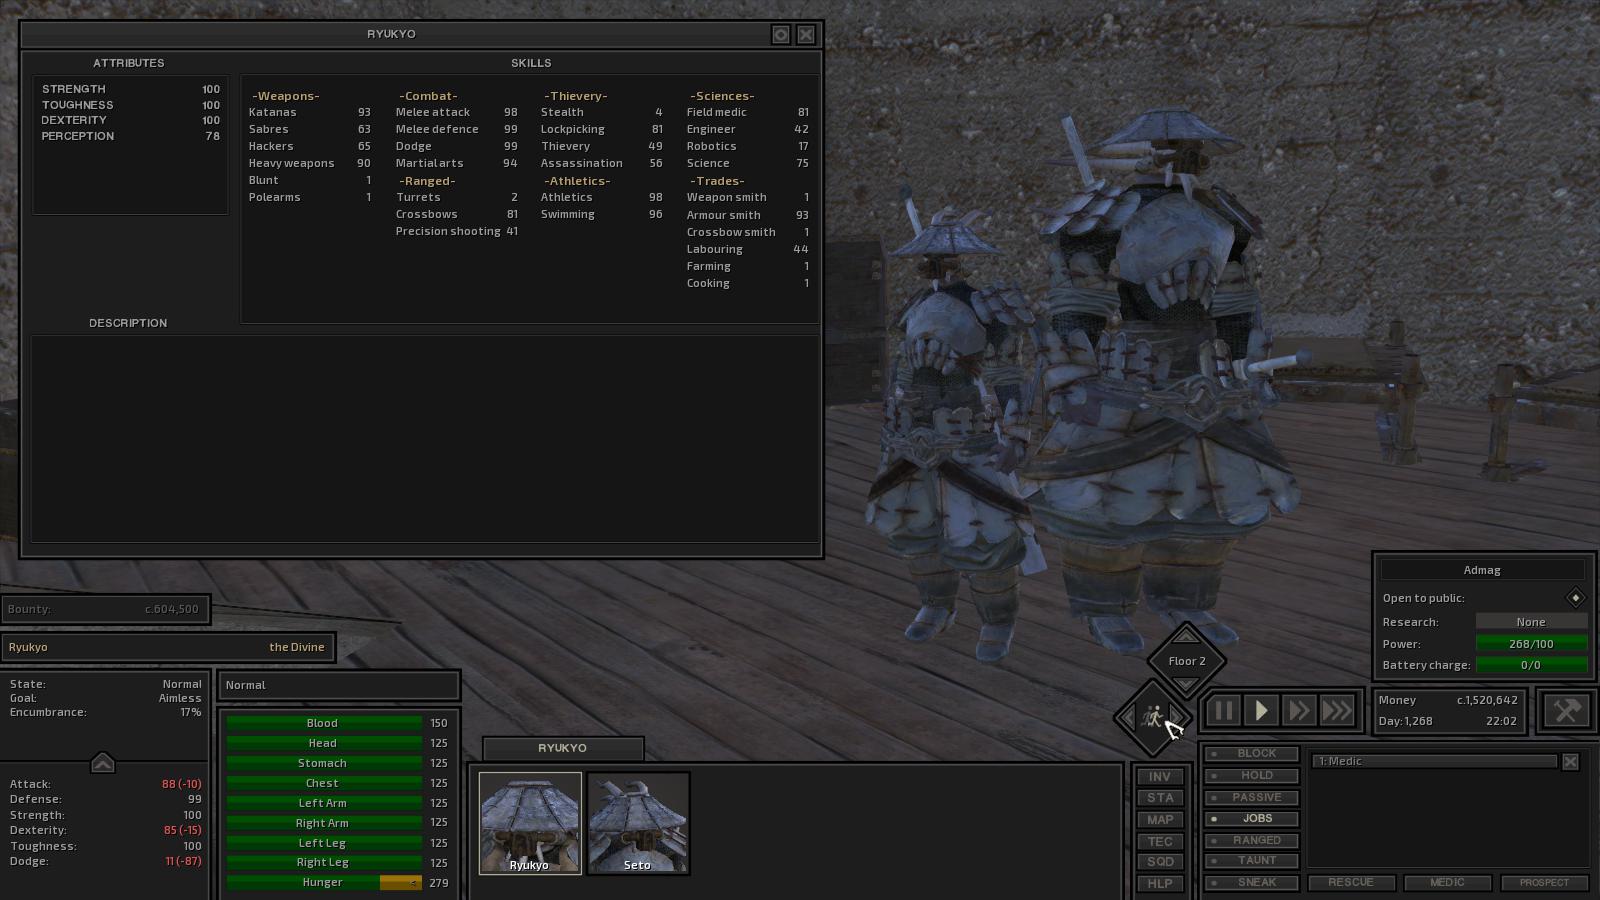This screenshot has height=900, width=1600.
Task: Toggle the Open to public diamond
Action: tap(1575, 598)
